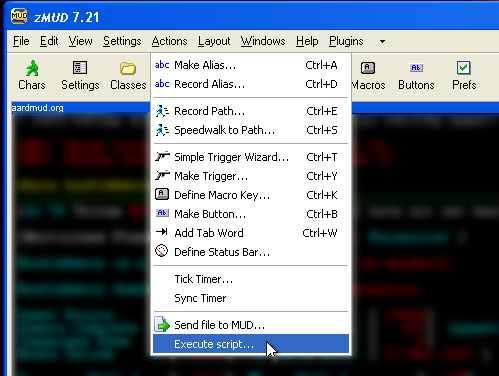Open the Macros toolbar button
Viewport: 499px width, 376px height.
368,75
